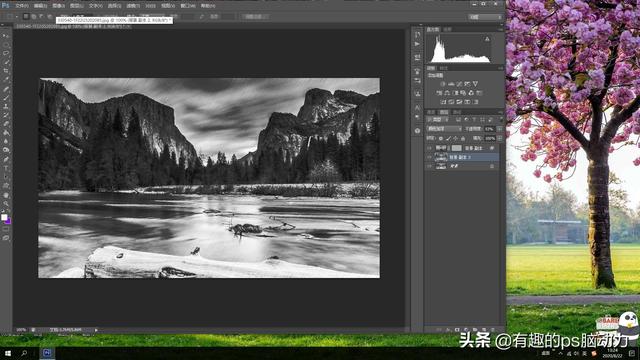This screenshot has height=360, width=640.
Task: Open the Histogram panel flyout menu
Action: pyautogui.click(x=501, y=29)
